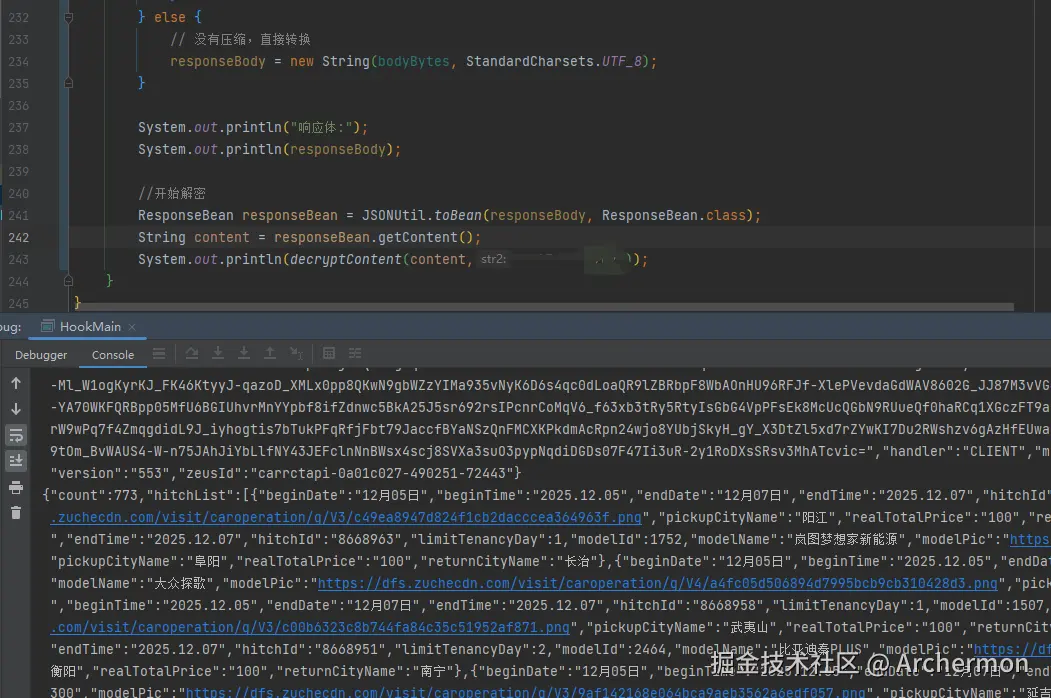Clear console with the trash icon
The width and height of the screenshot is (1051, 698).
[16, 513]
